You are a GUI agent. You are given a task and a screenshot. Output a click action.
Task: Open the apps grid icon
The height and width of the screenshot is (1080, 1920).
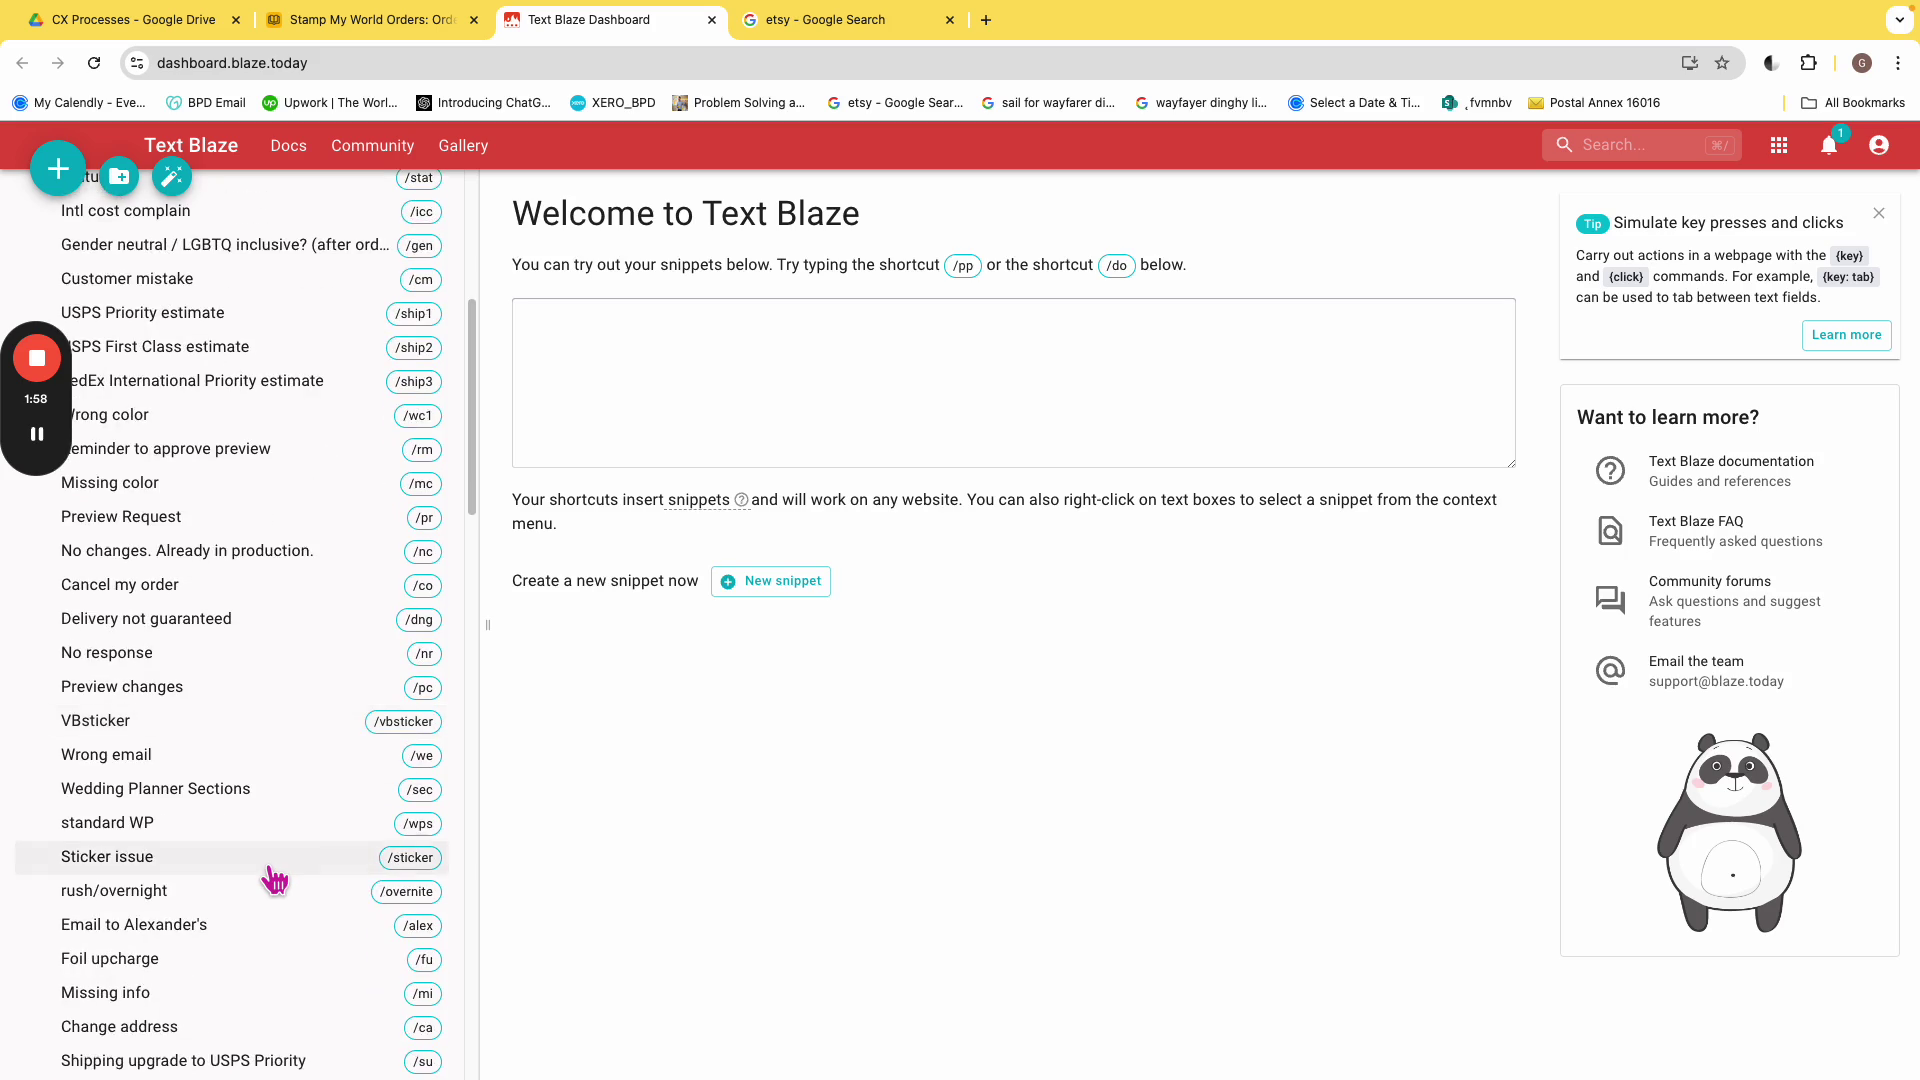click(1779, 146)
